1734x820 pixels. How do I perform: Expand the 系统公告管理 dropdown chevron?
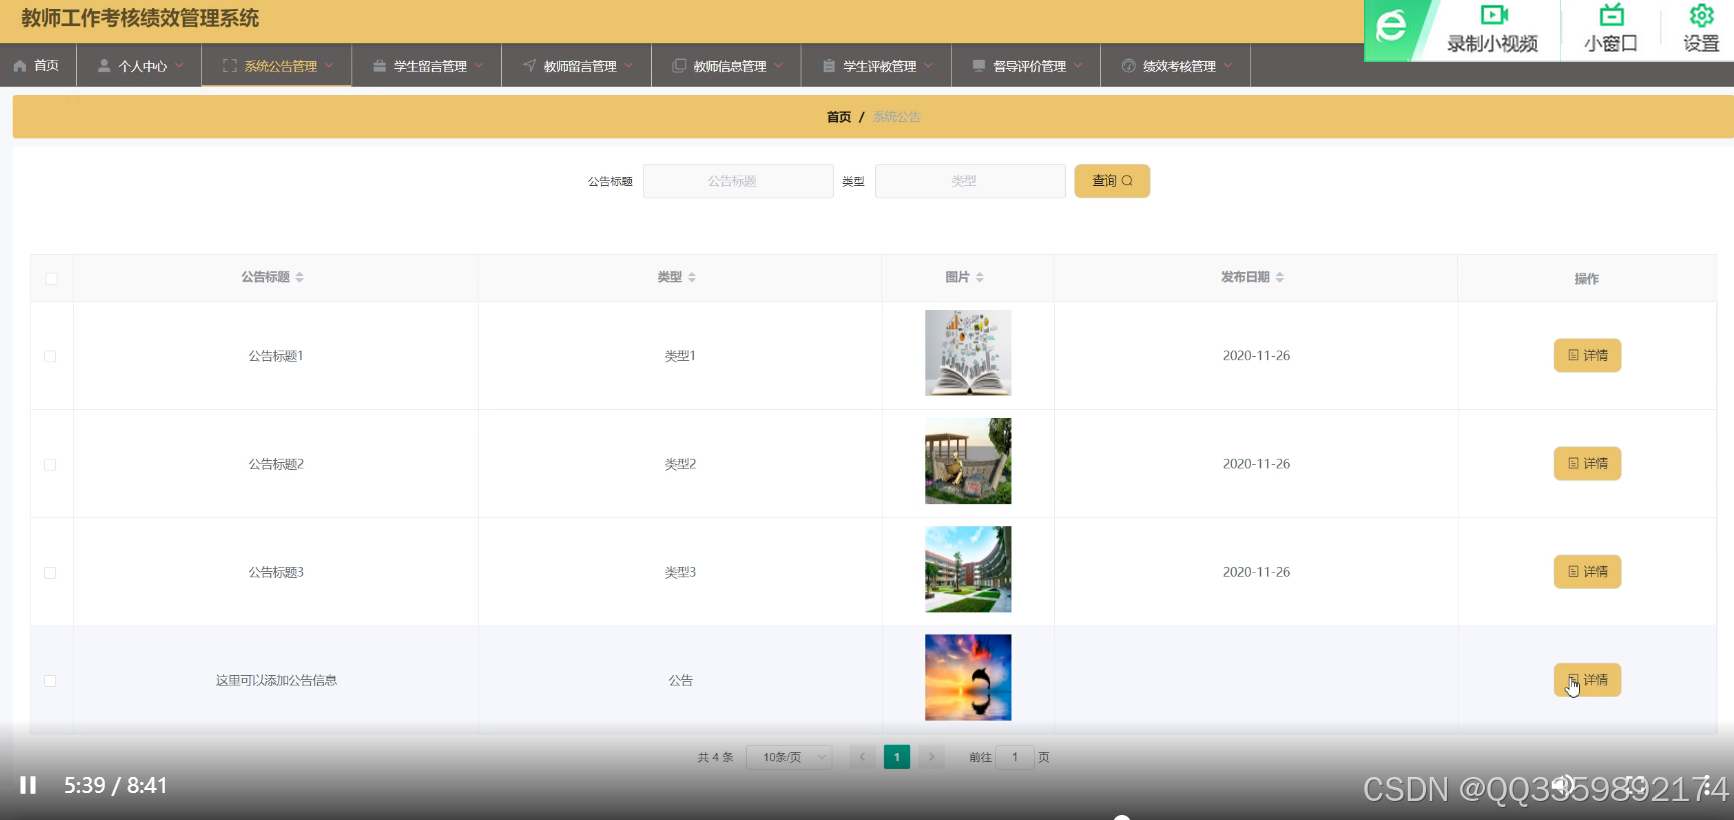pyautogui.click(x=328, y=66)
